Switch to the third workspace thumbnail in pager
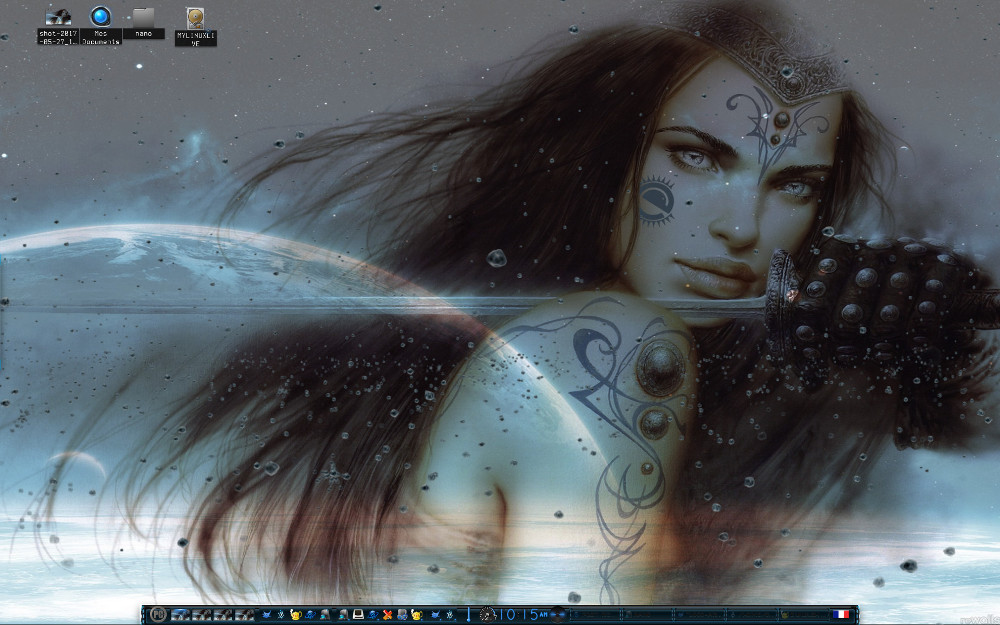 click(x=223, y=615)
